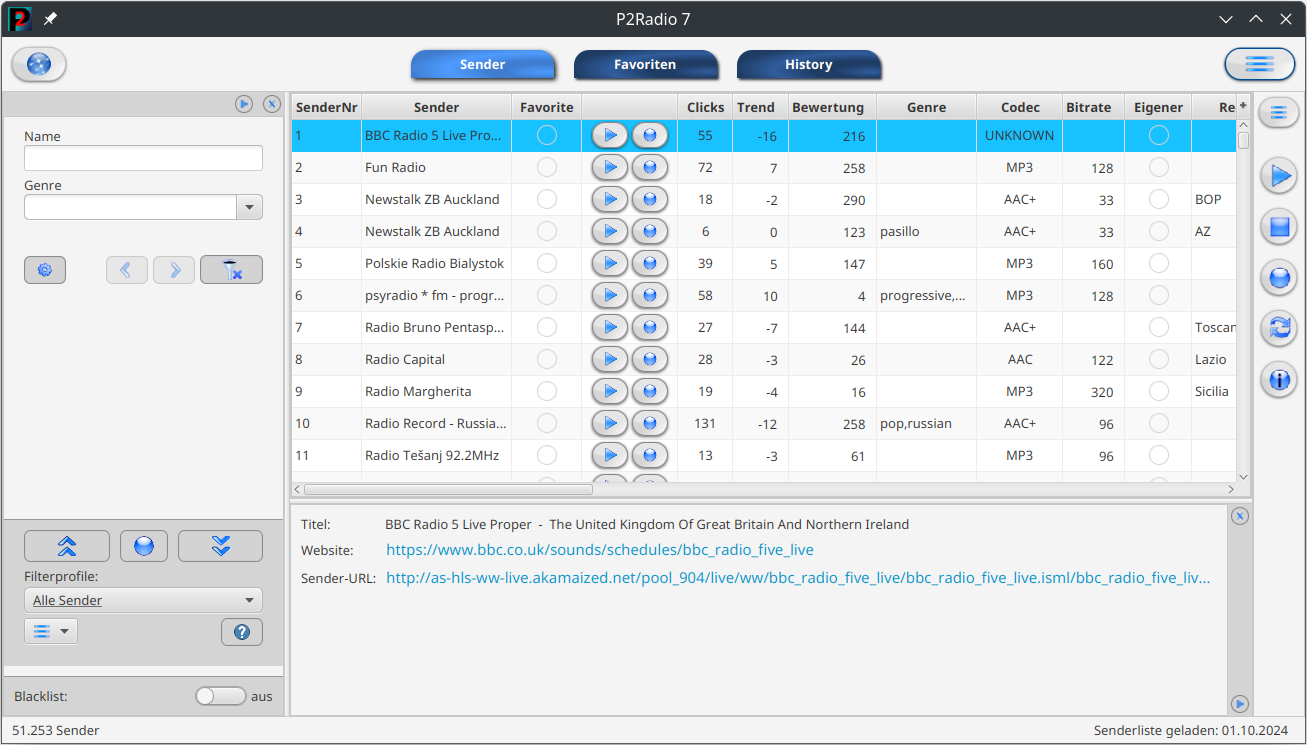This screenshot has width=1307, height=745.
Task: Open the Genre dropdown arrow
Action: pos(249,207)
